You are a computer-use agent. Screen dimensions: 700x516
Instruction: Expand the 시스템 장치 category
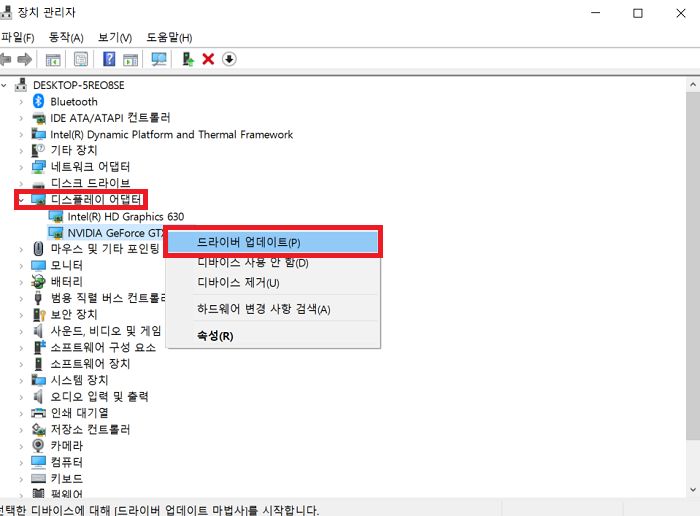21,380
